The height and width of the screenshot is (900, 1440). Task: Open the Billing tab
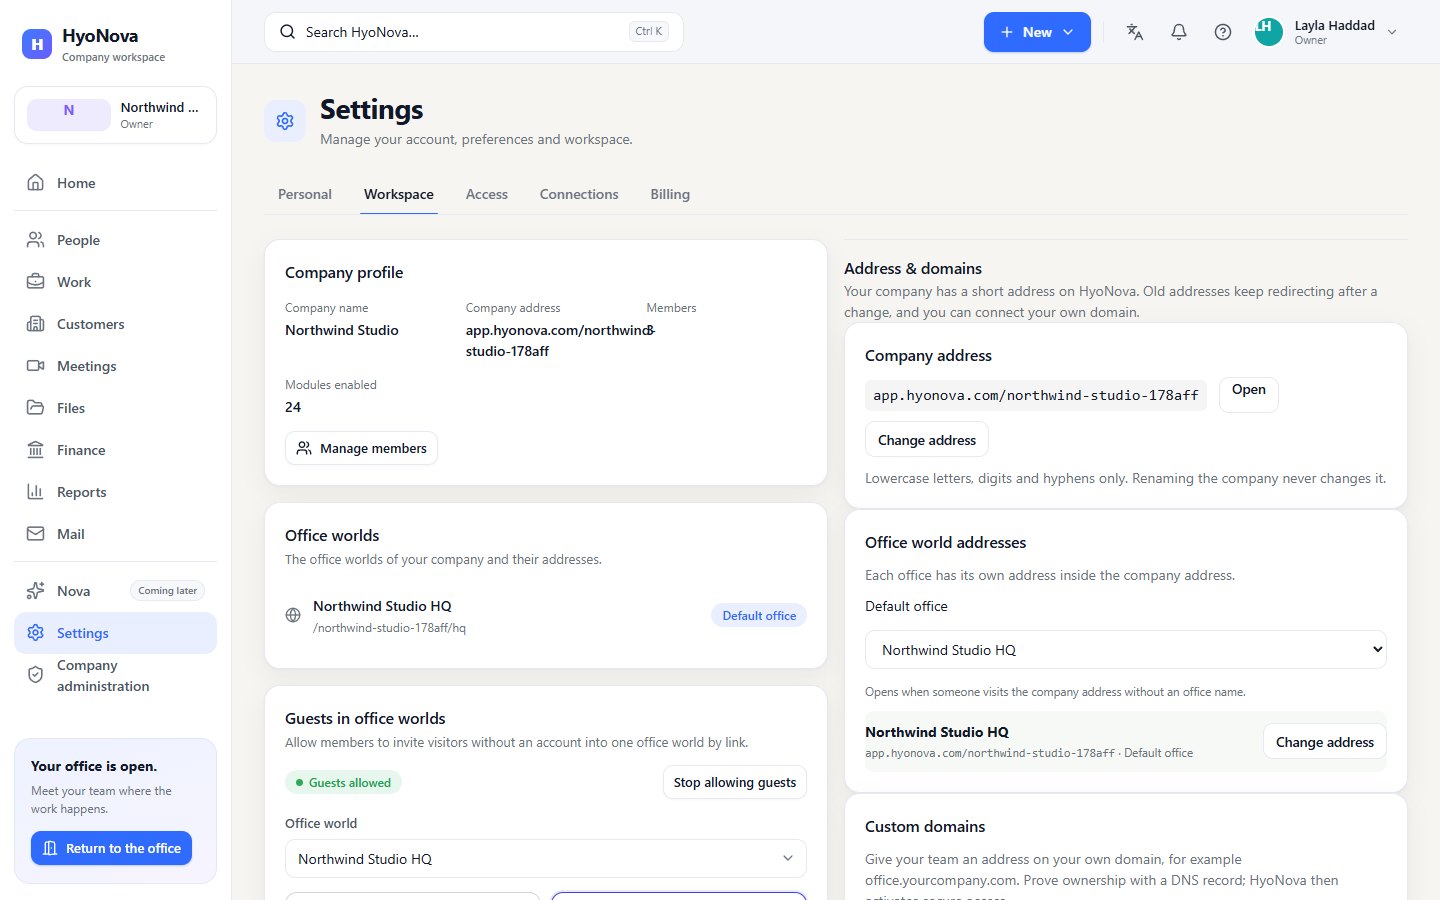coord(670,195)
